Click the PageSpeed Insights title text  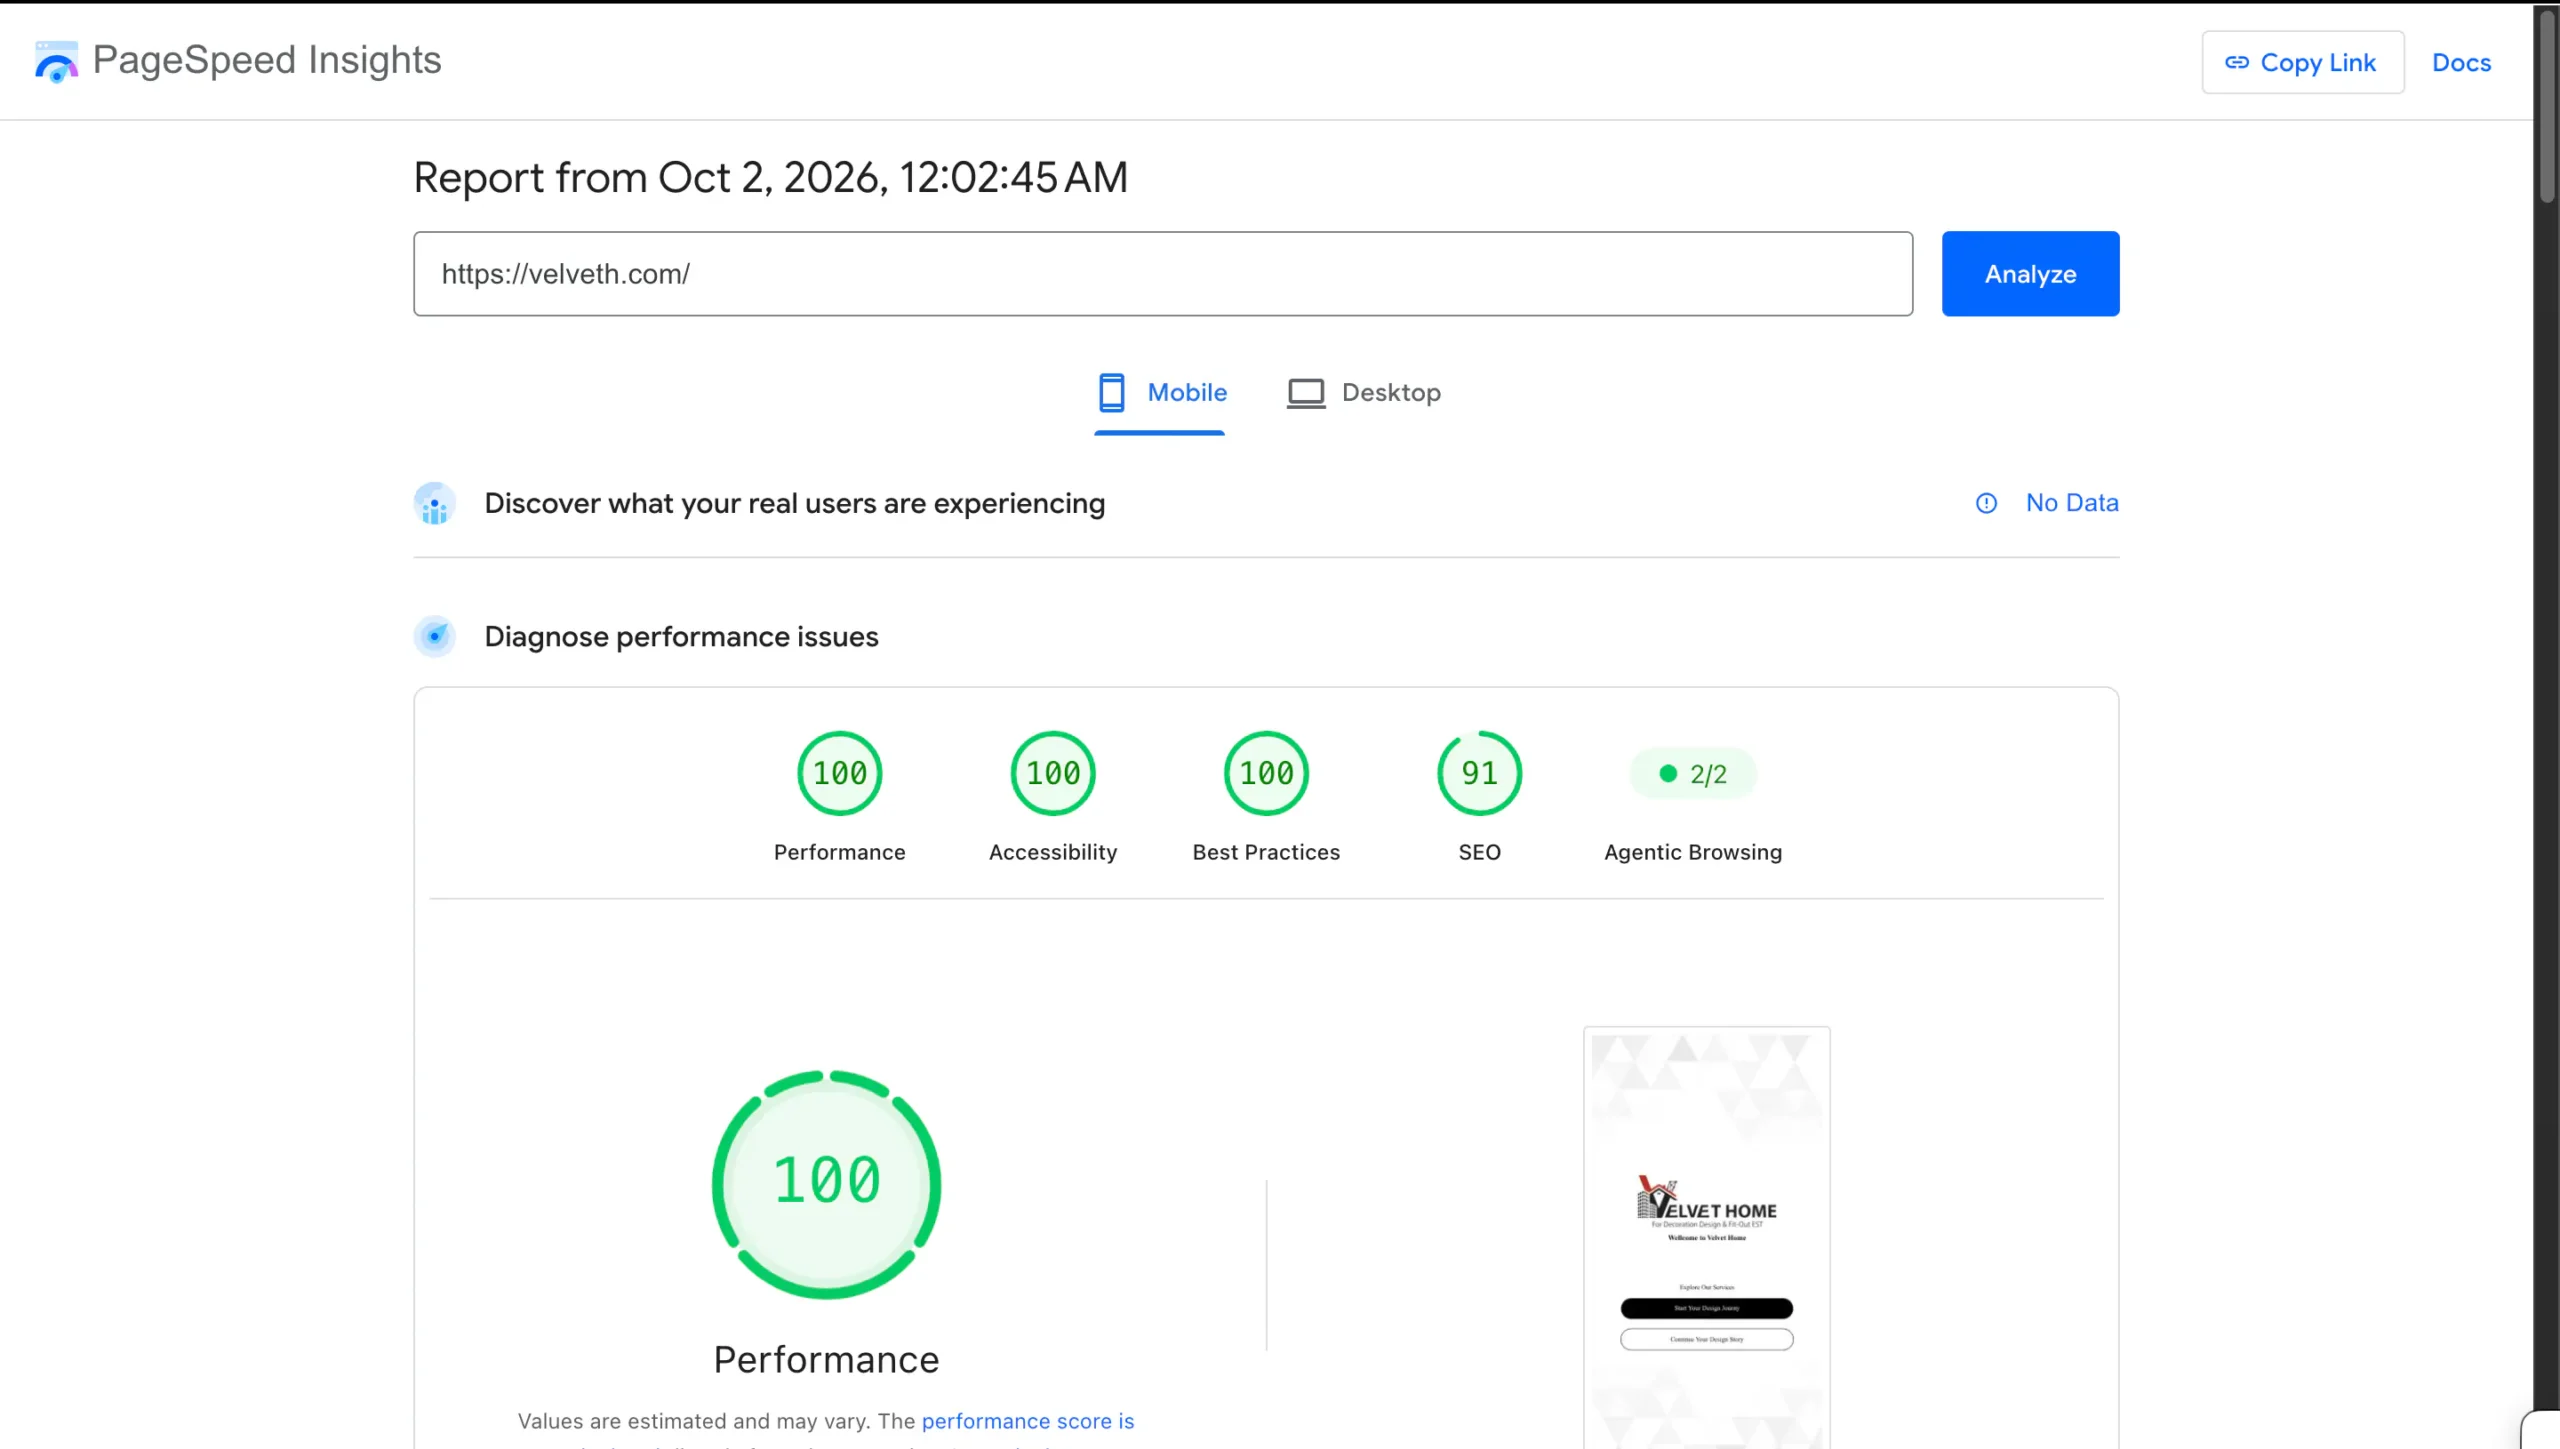tap(267, 61)
